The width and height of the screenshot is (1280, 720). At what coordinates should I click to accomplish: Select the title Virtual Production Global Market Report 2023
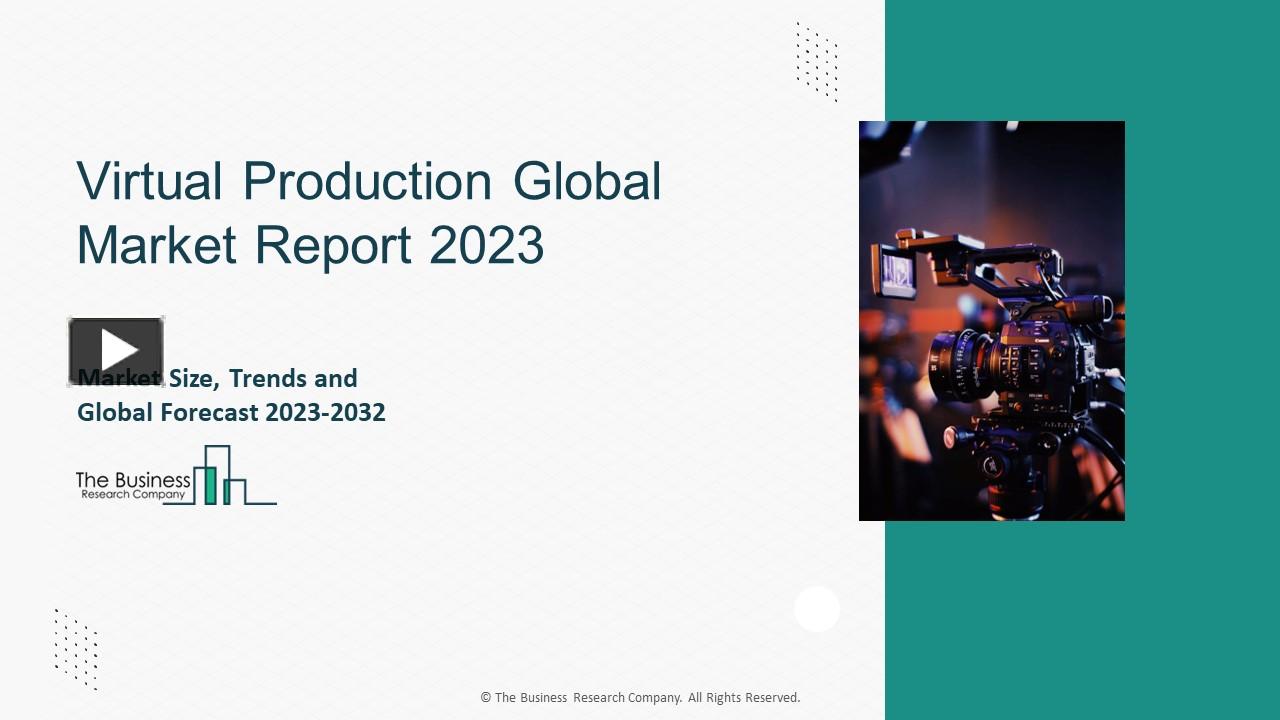point(368,212)
